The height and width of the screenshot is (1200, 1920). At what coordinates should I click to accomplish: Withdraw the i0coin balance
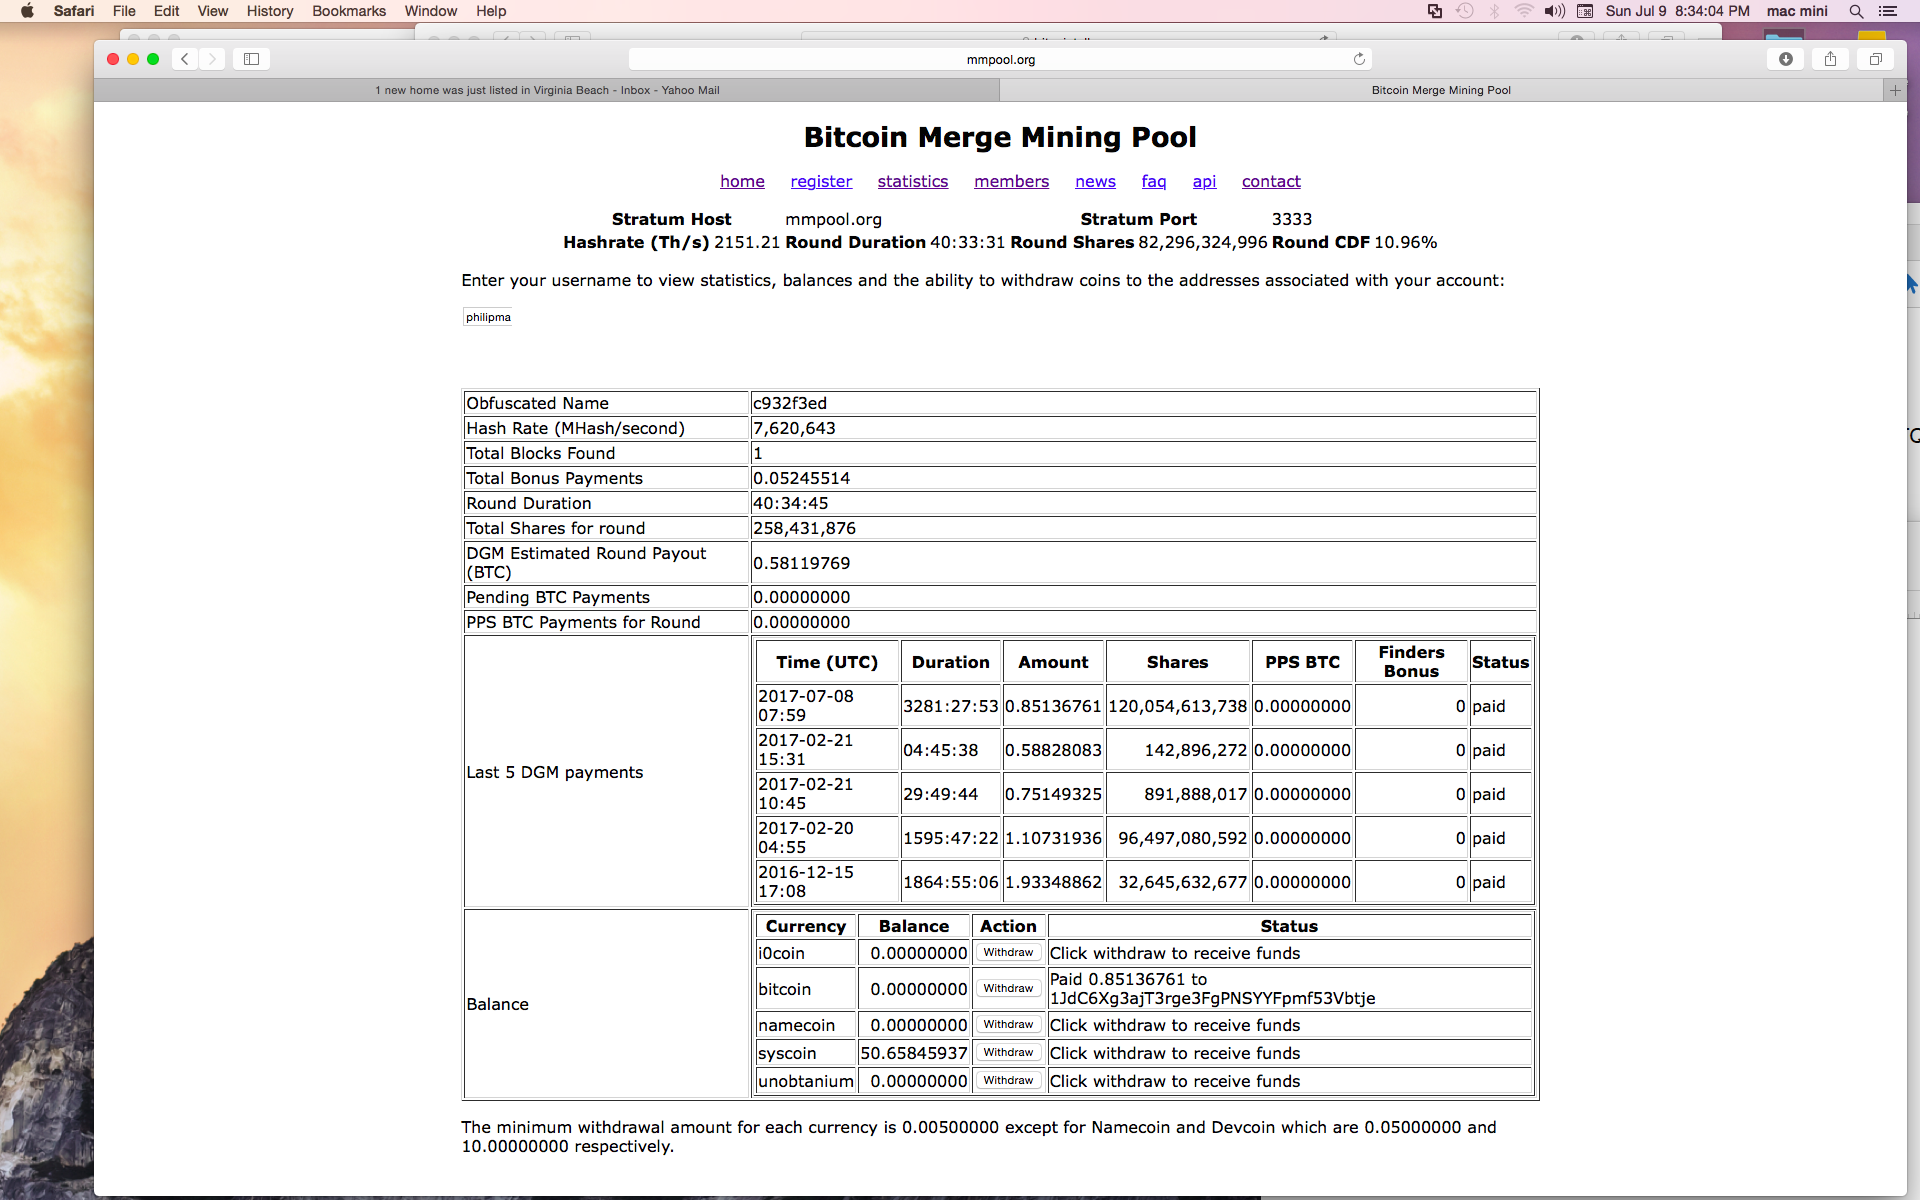point(1008,953)
